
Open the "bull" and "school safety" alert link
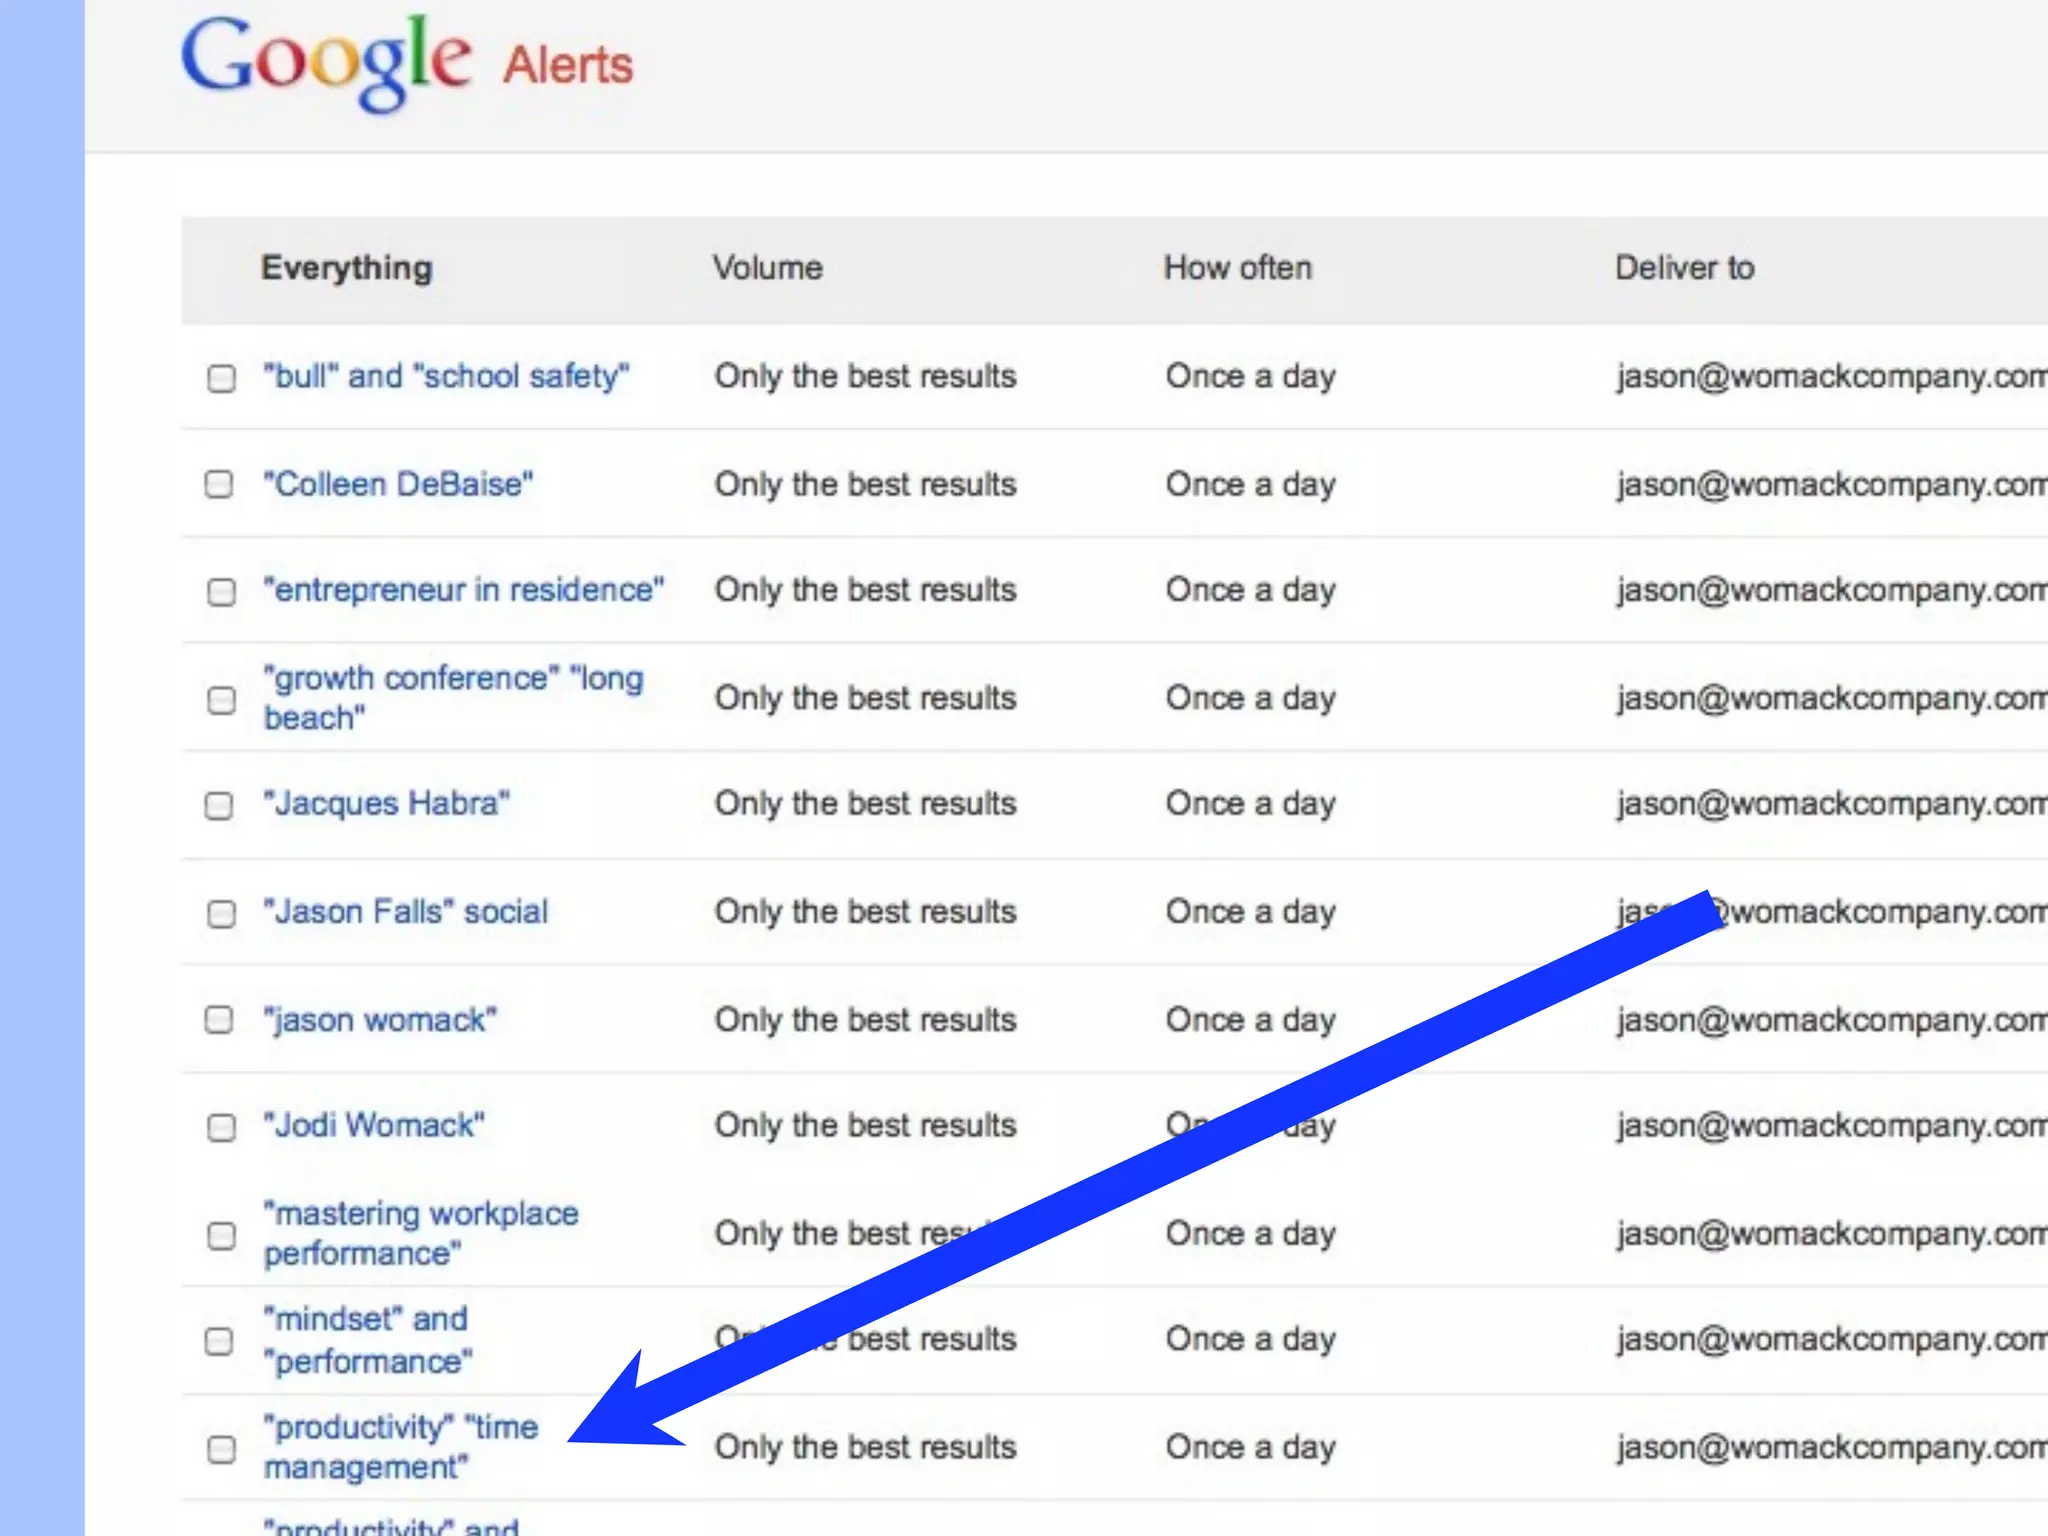pyautogui.click(x=446, y=376)
